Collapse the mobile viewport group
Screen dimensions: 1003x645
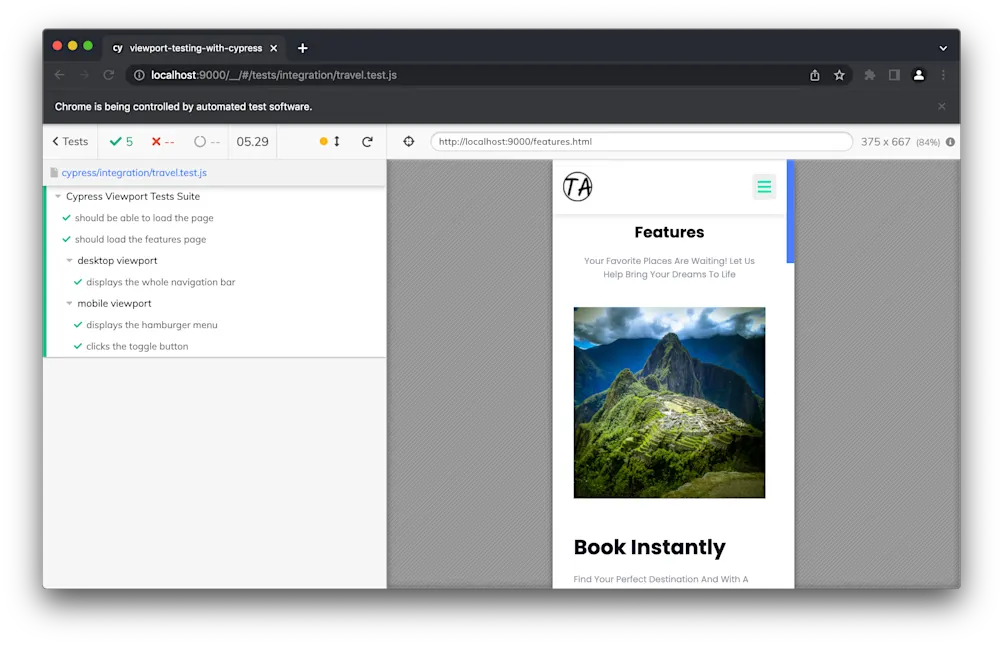point(114,303)
